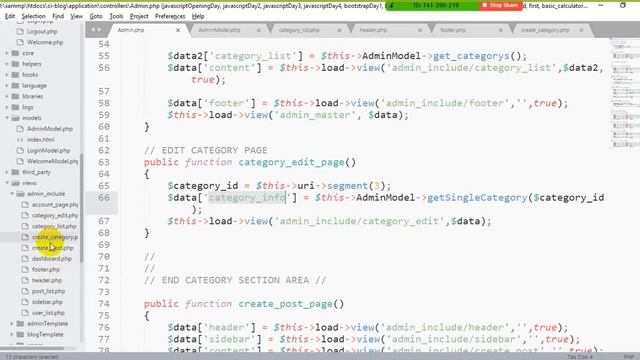Switch to the AdminModel.php tab
The width and height of the screenshot is (640, 360).
[x=219, y=30]
